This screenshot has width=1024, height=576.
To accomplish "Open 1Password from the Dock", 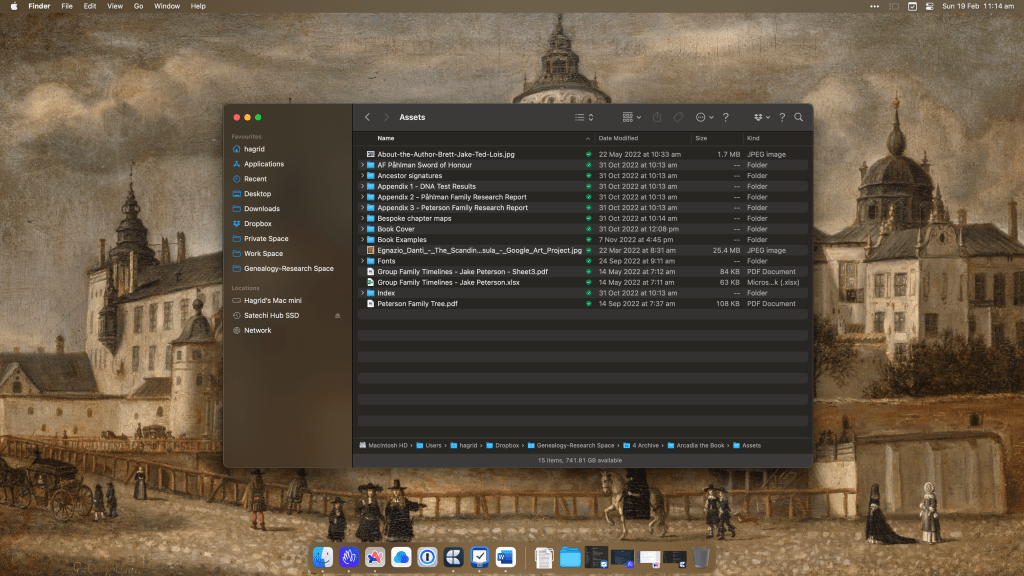I will [x=427, y=557].
